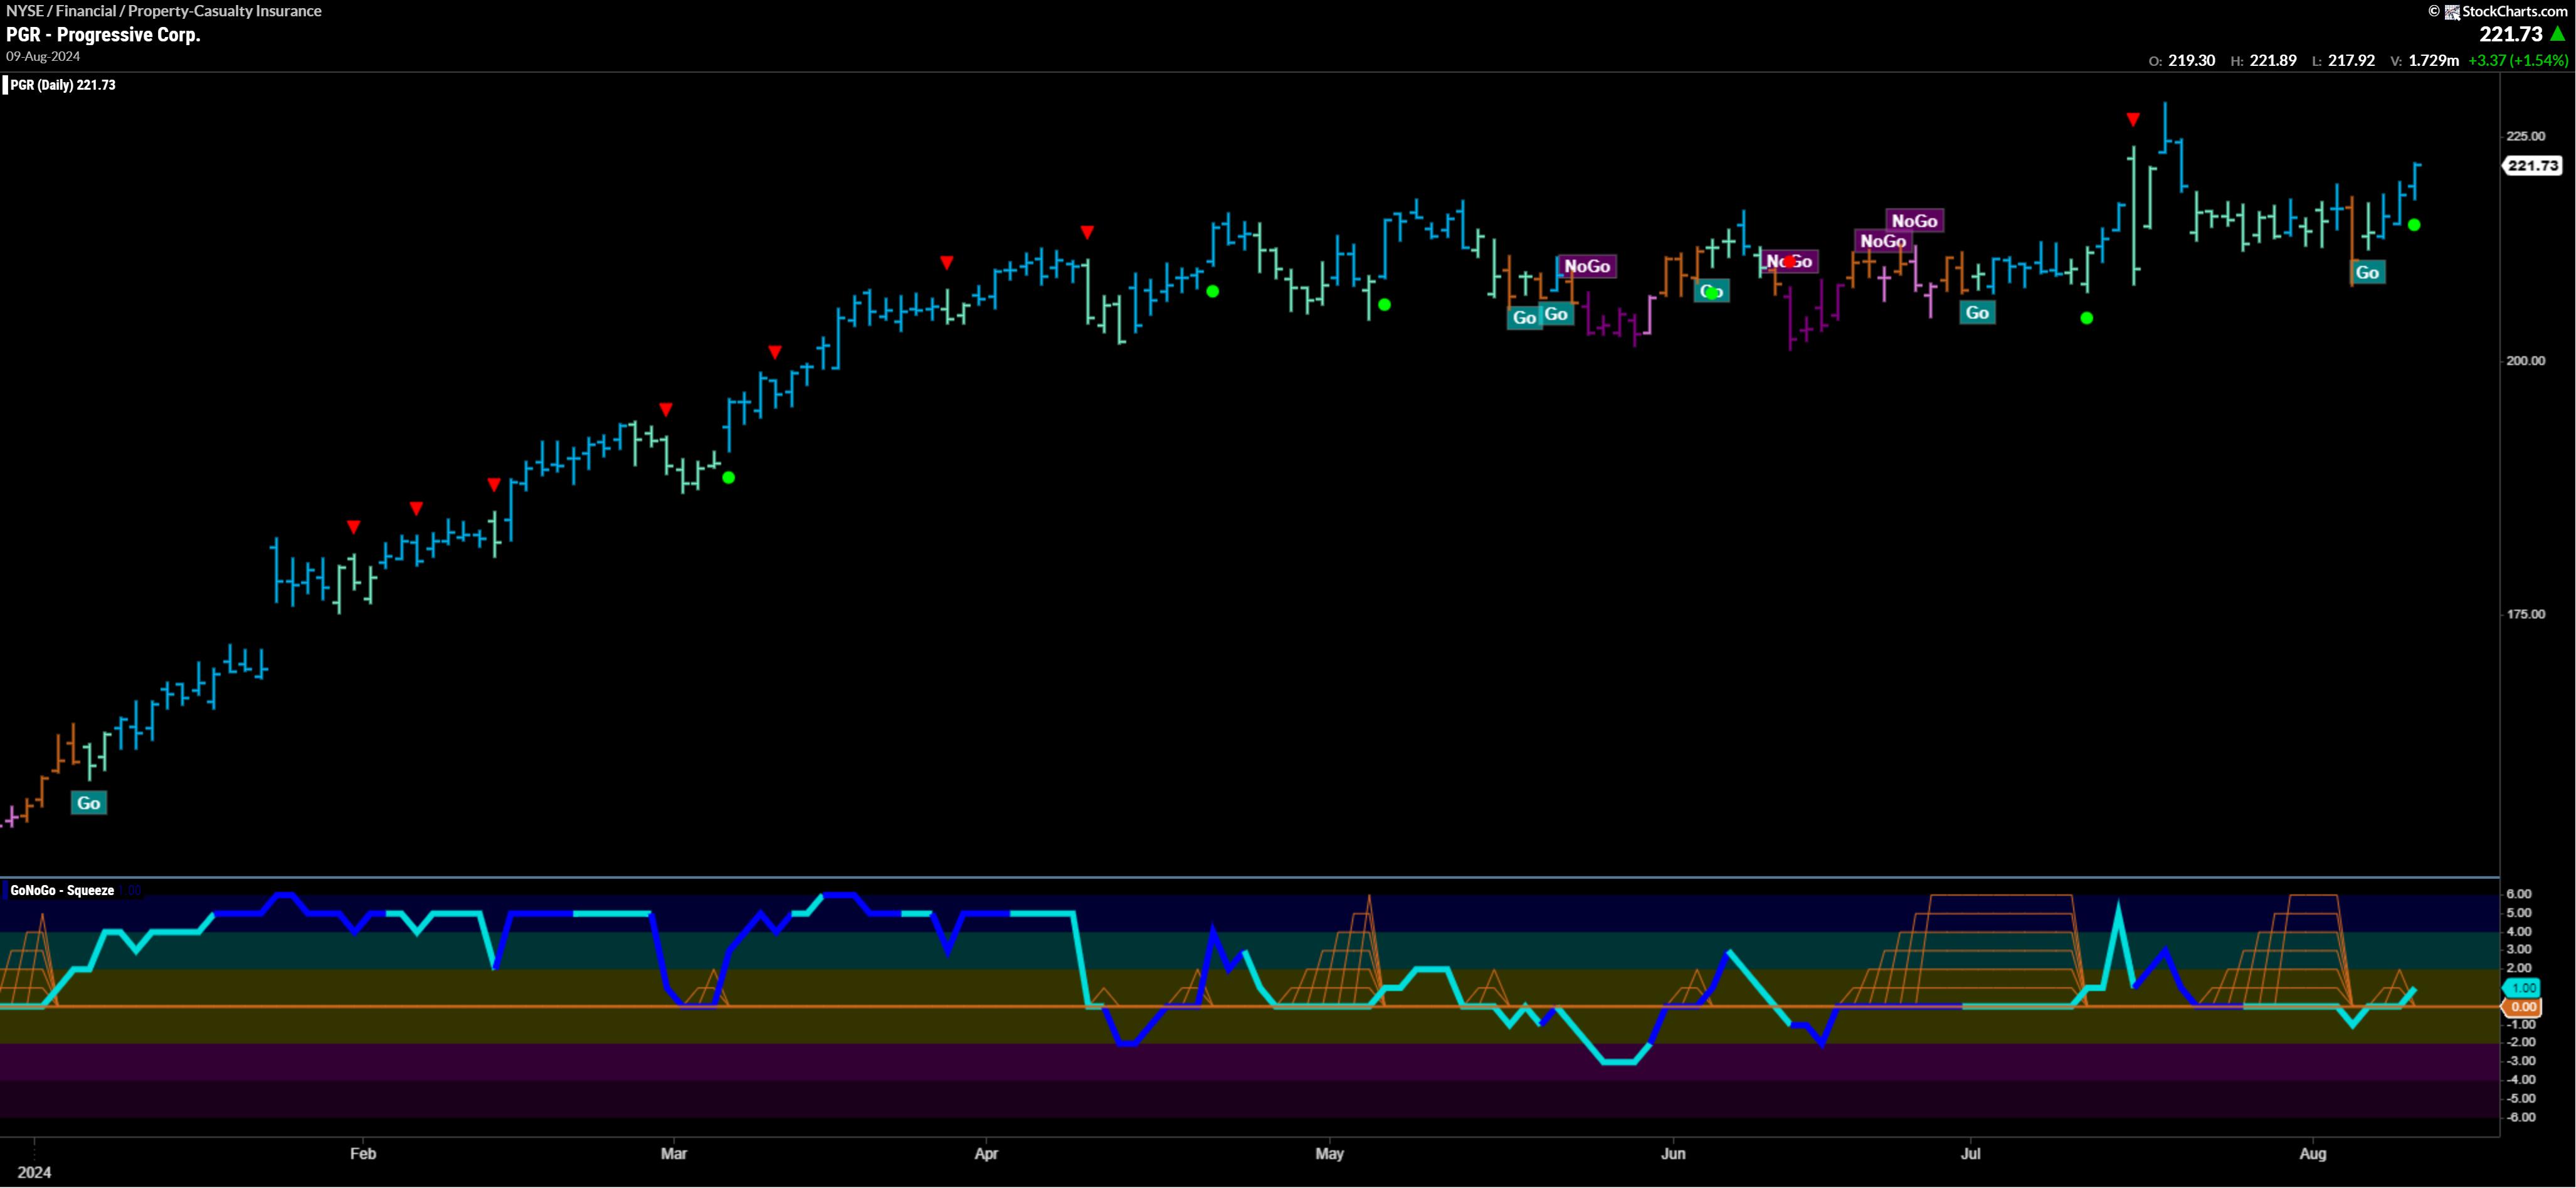The width and height of the screenshot is (2576, 1188).
Task: Select the GoNoGo - Squeeze panel label
Action: click(62, 890)
